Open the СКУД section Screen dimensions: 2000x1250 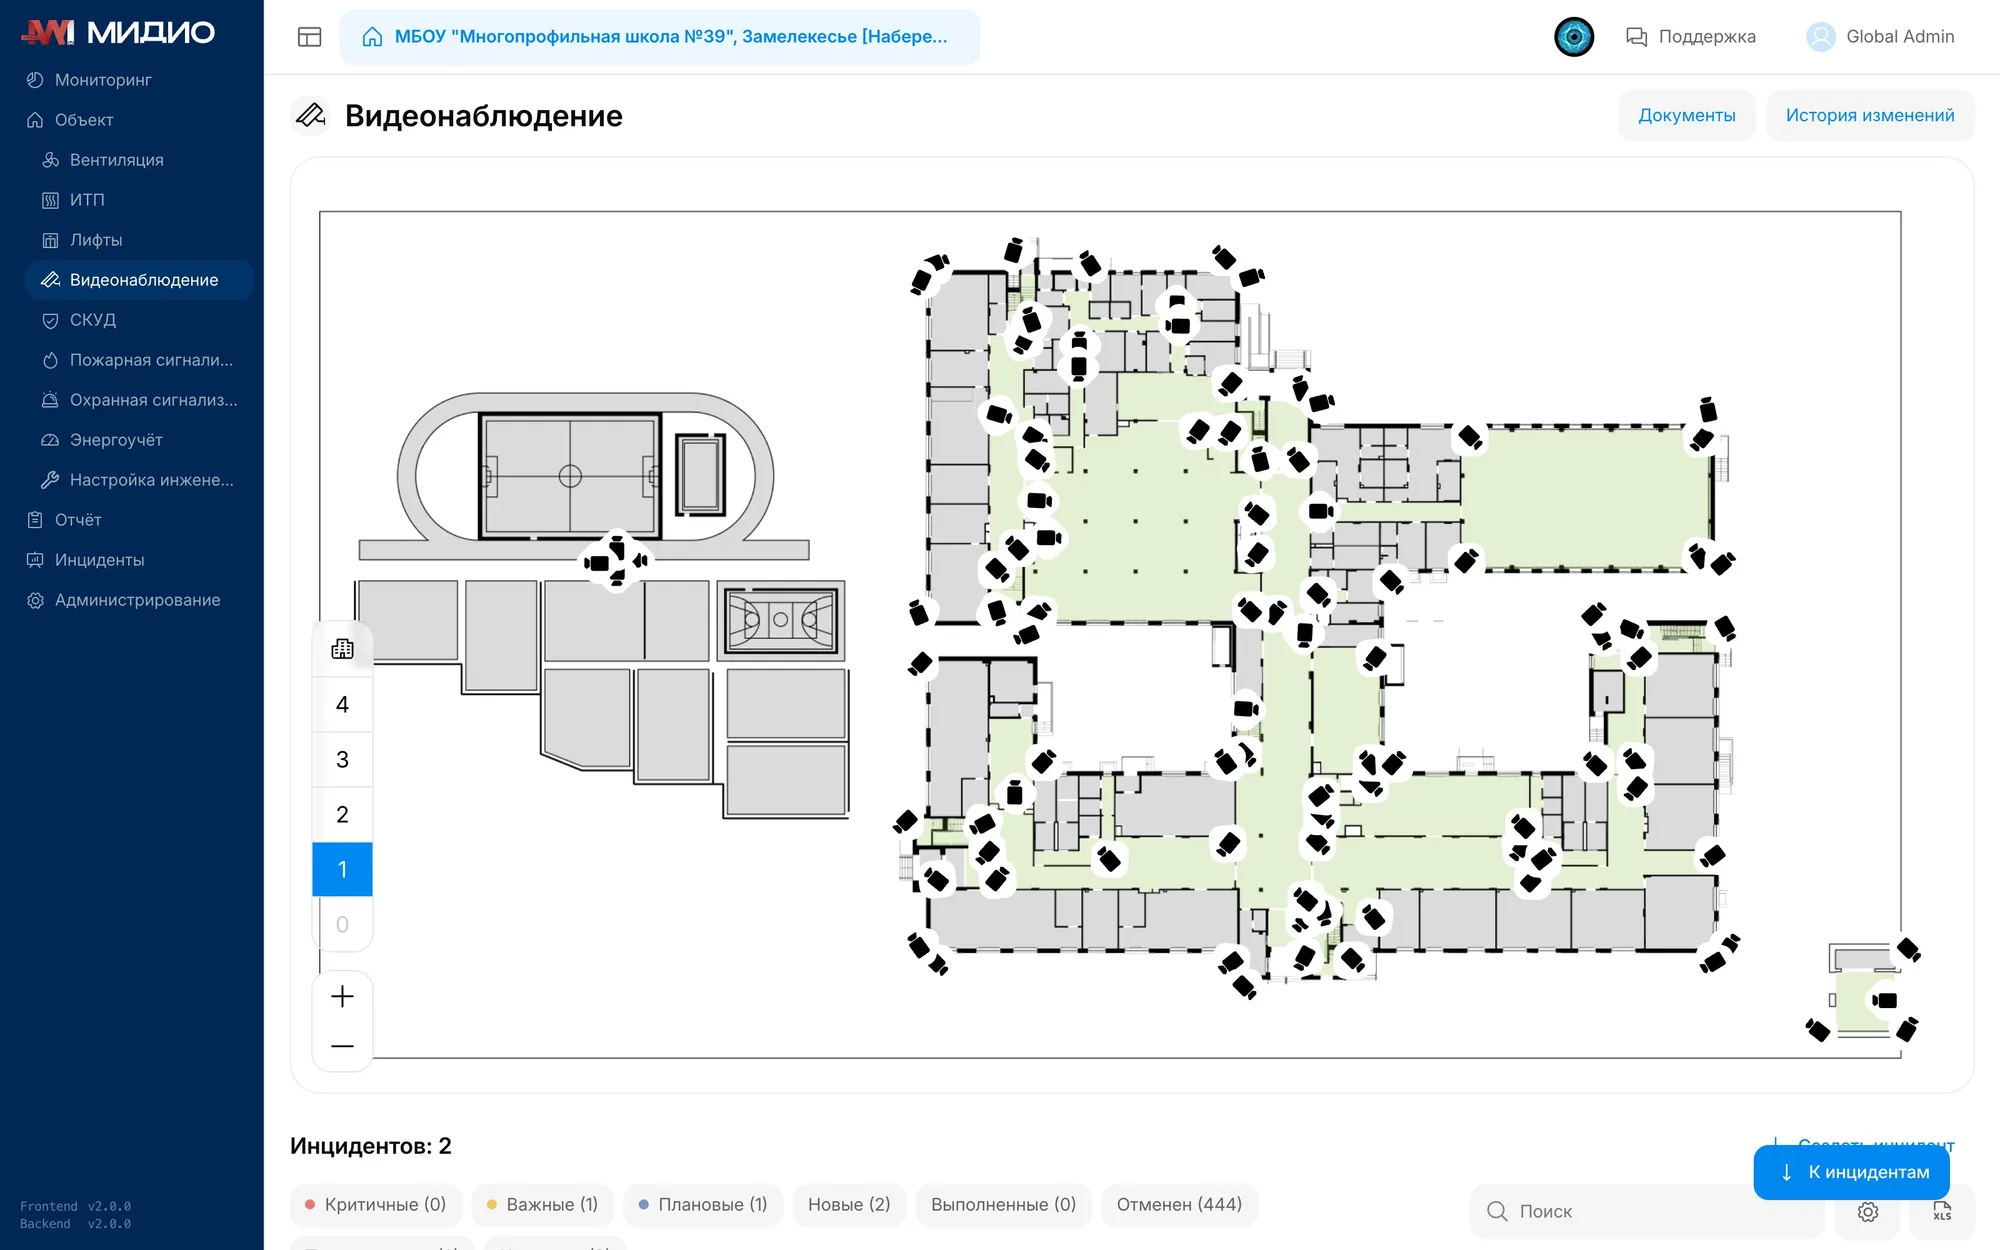pyautogui.click(x=93, y=320)
